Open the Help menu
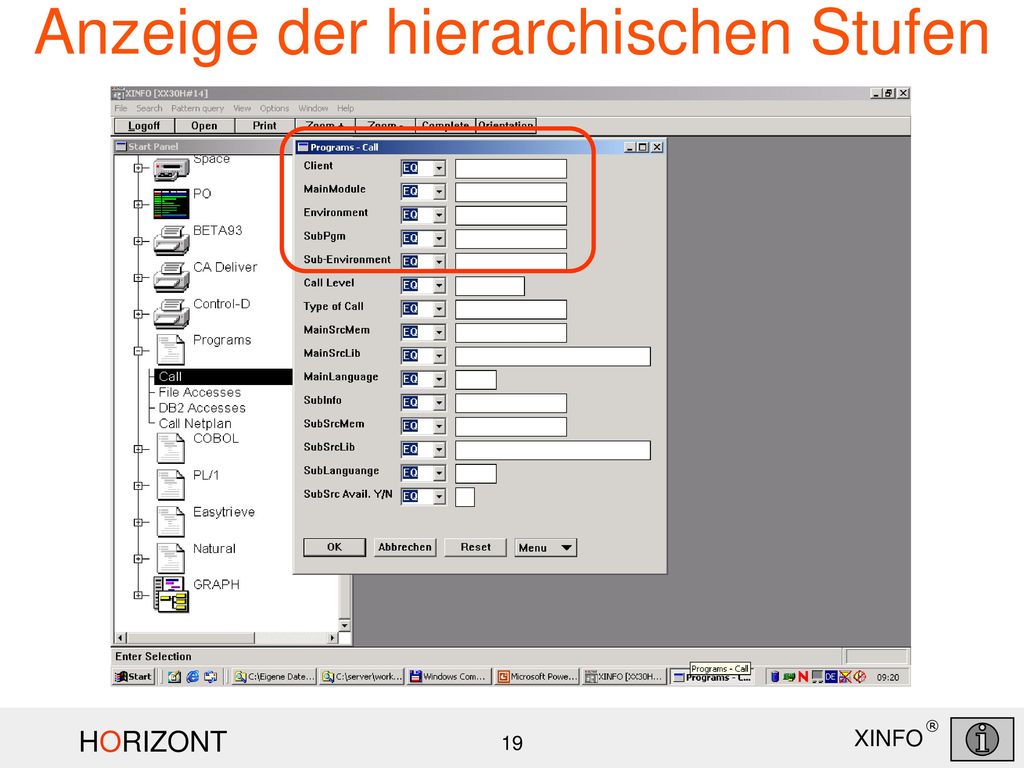Viewport: 1024px width, 768px height. (x=345, y=108)
